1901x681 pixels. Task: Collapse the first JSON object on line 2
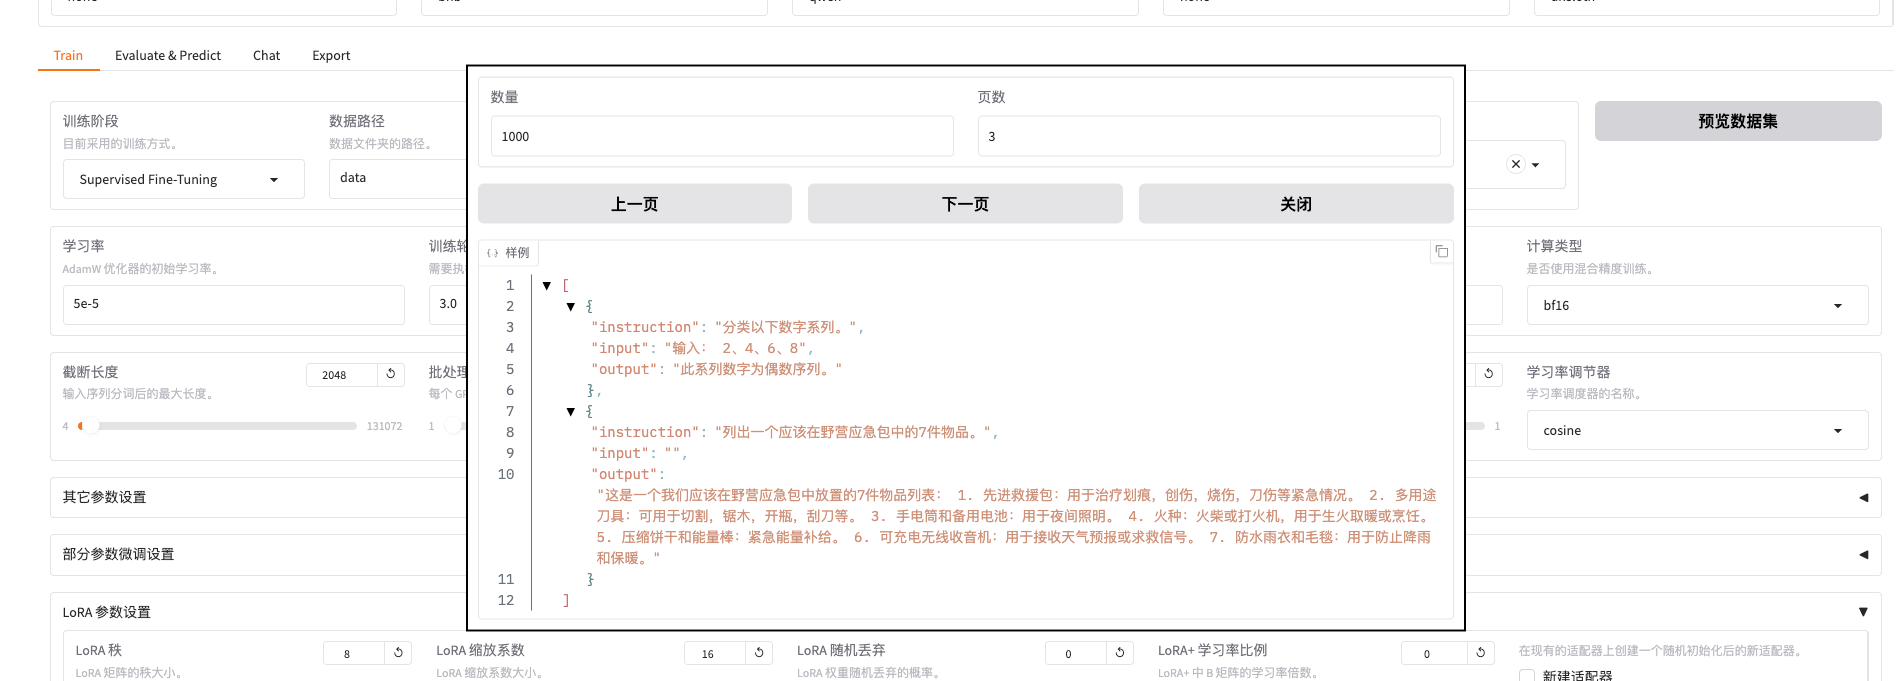tap(571, 307)
